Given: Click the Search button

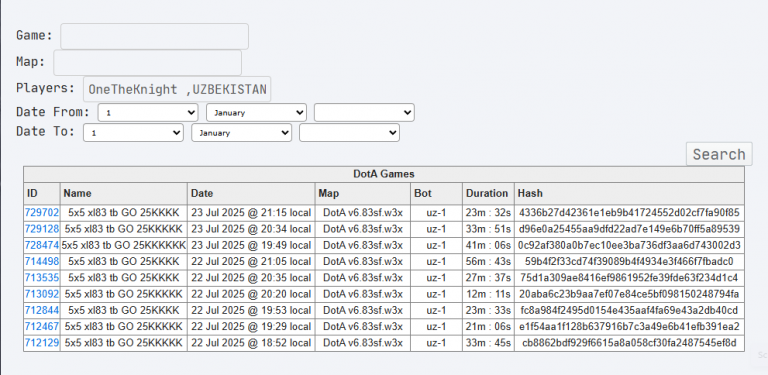Looking at the screenshot, I should (719, 154).
